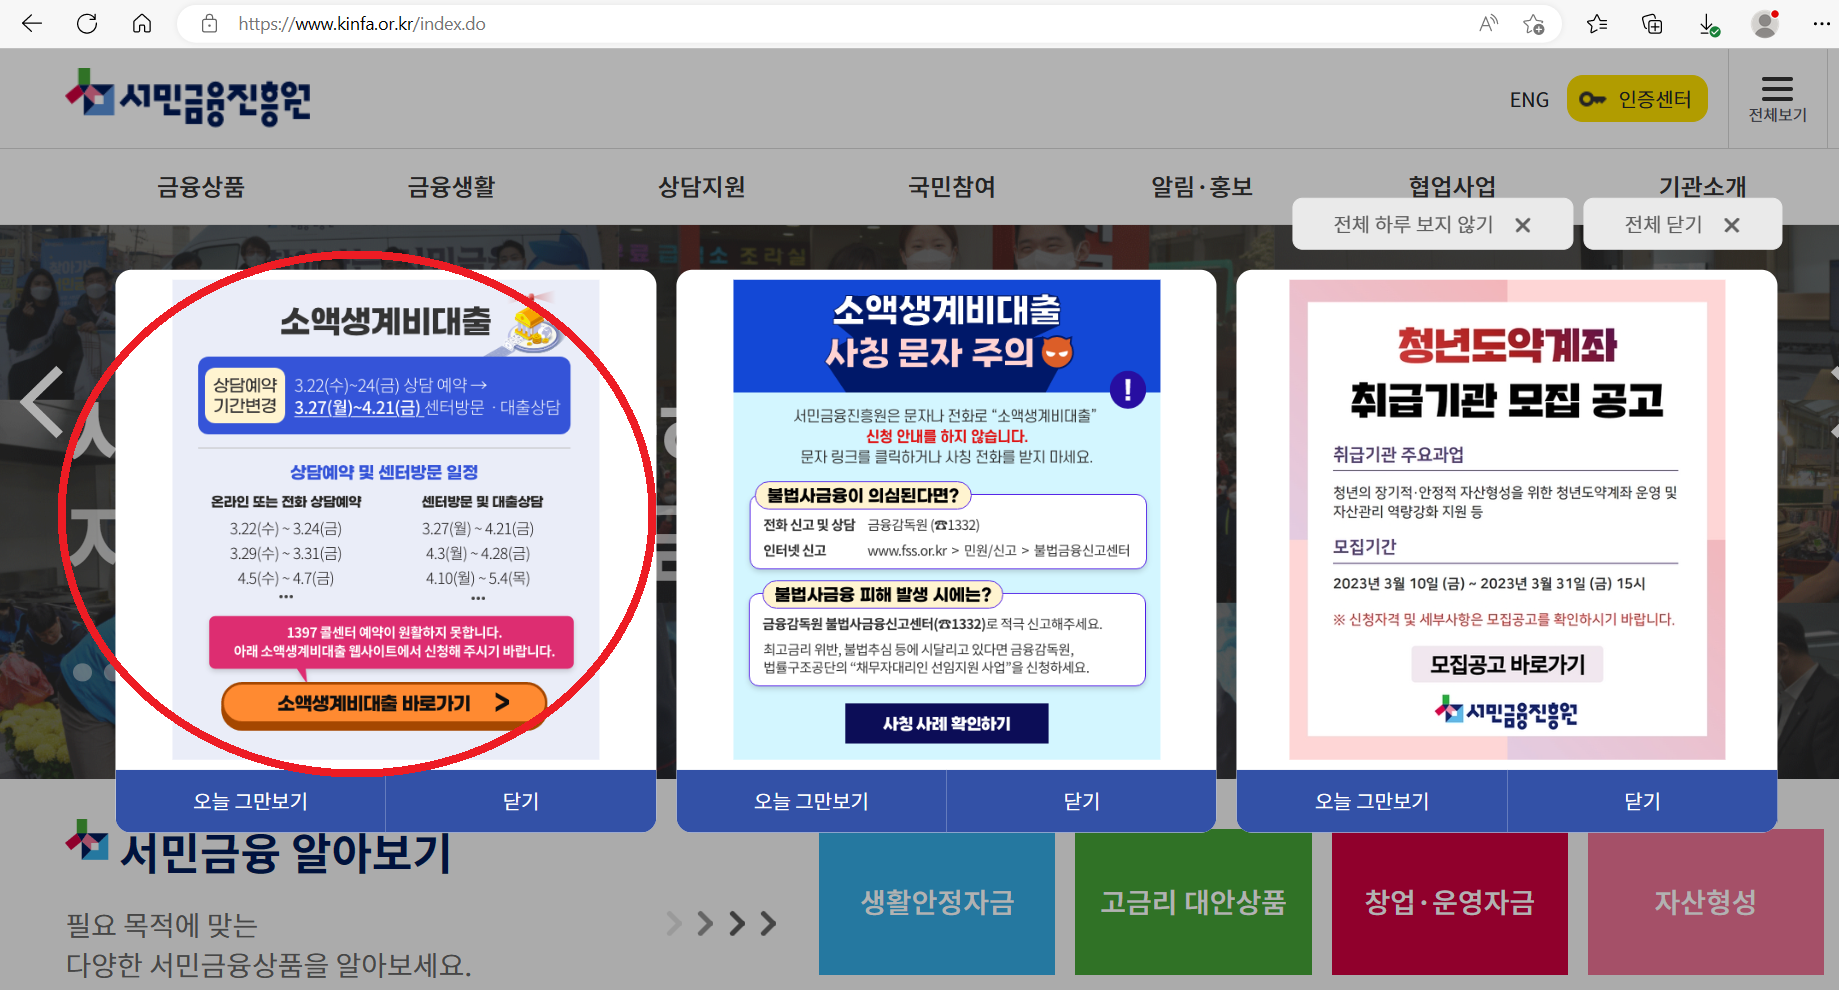Open Collections icon in toolbar
The height and width of the screenshot is (990, 1839).
point(1652,24)
